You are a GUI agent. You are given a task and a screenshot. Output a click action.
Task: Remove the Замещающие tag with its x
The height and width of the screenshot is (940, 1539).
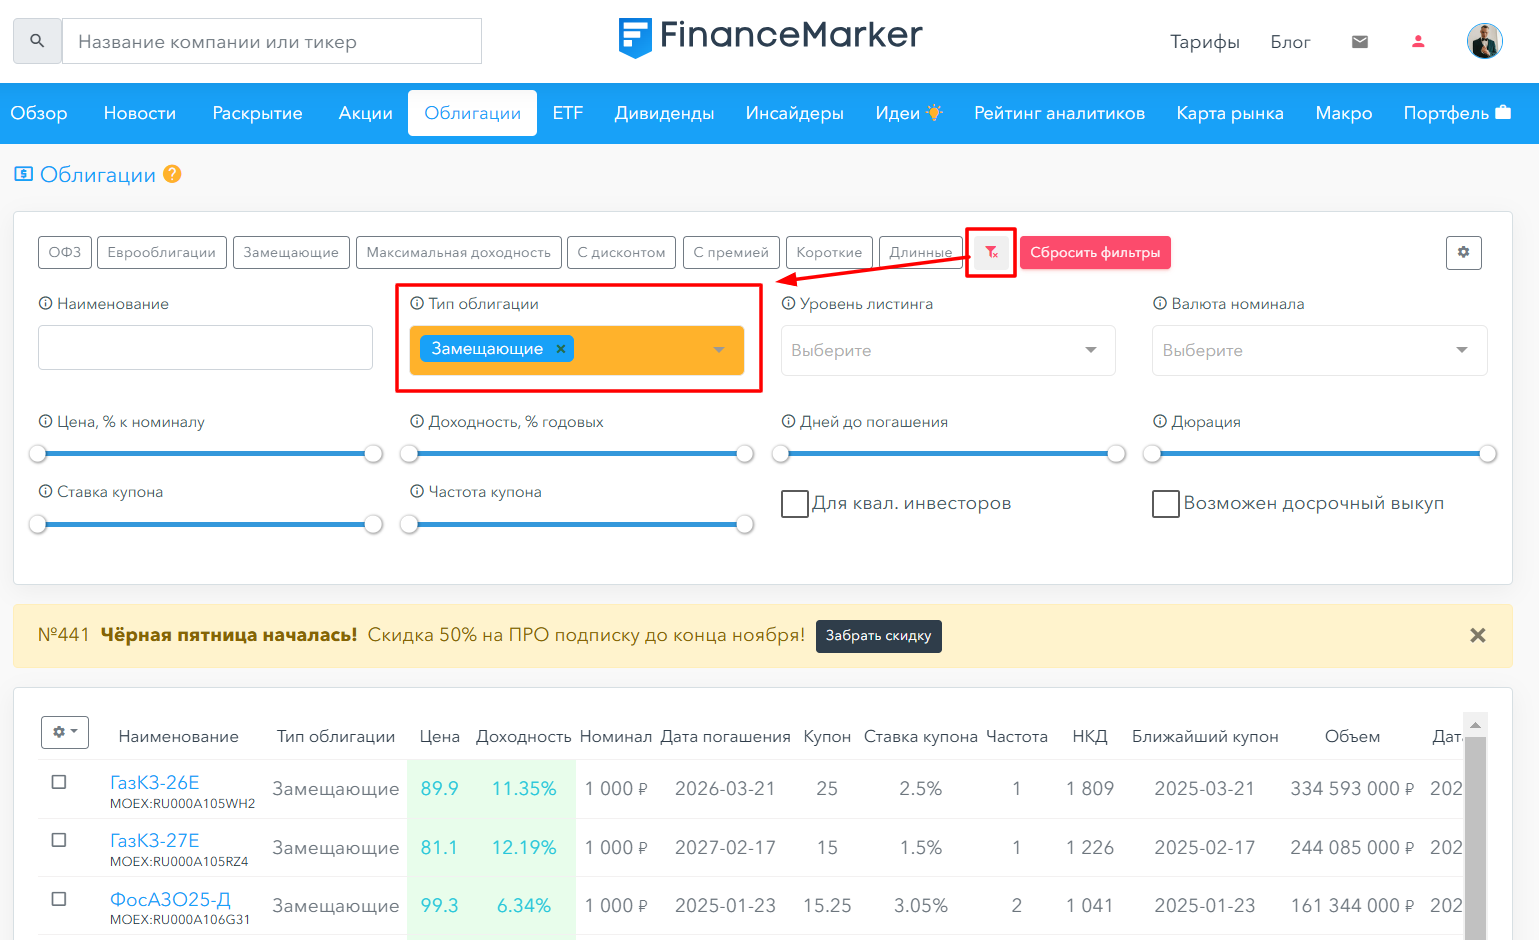[561, 349]
